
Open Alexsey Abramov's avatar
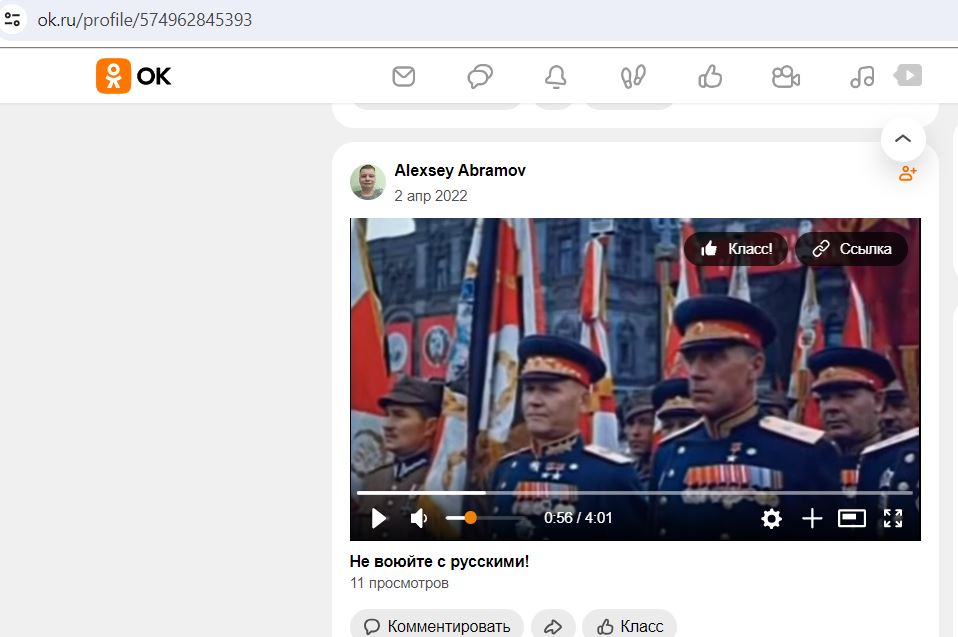coord(368,182)
